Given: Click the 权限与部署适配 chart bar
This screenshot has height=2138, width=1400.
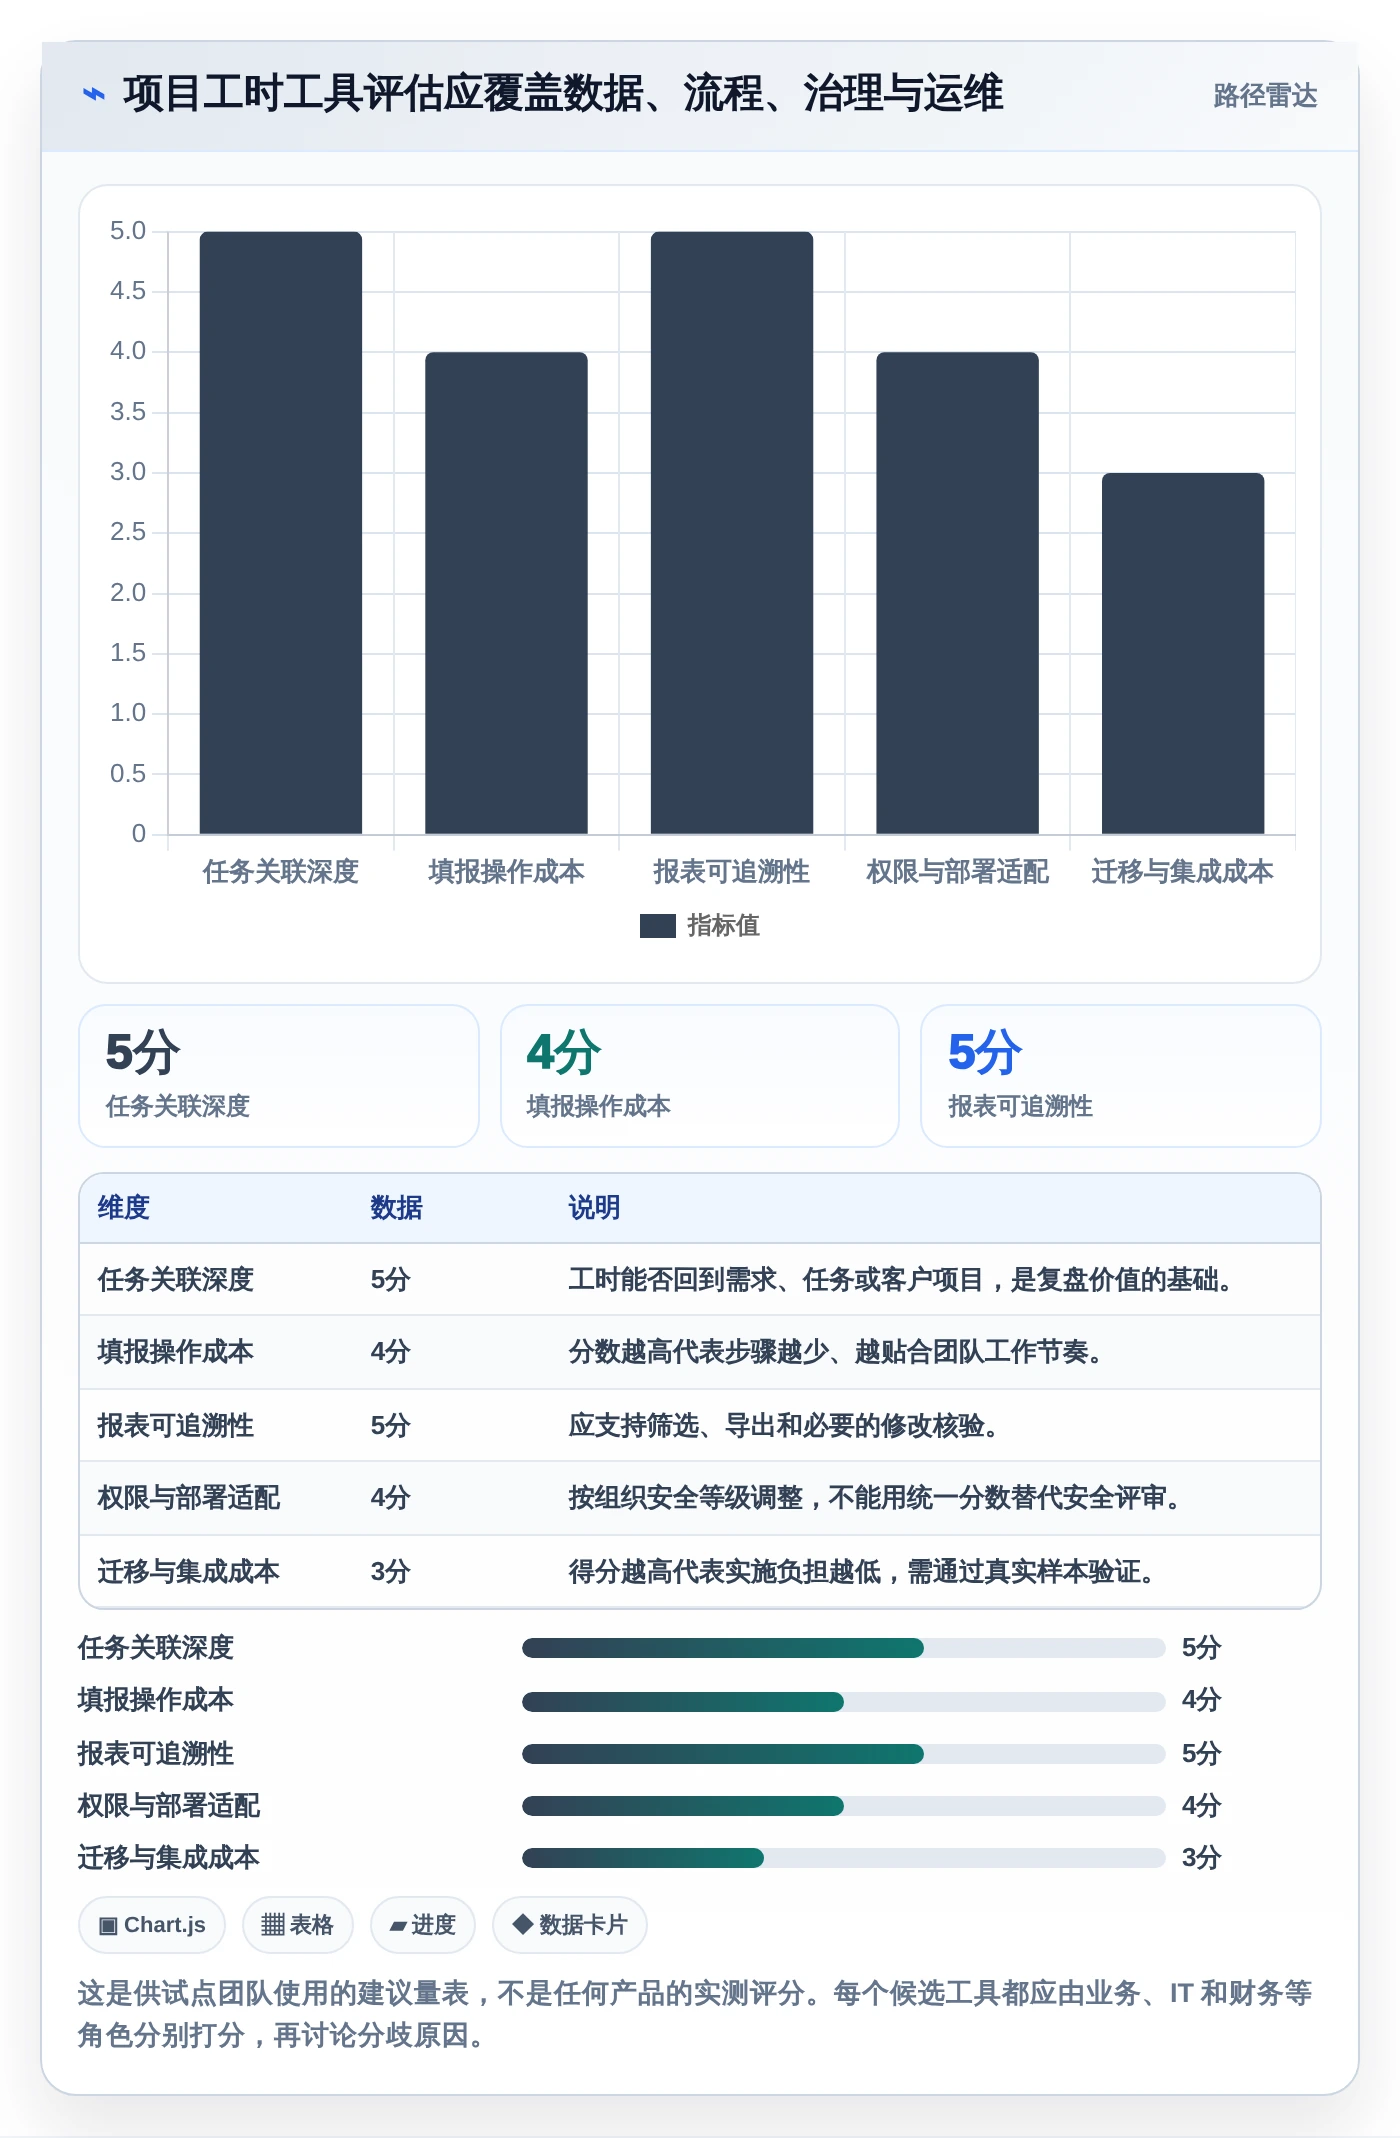Looking at the screenshot, I should (x=957, y=593).
